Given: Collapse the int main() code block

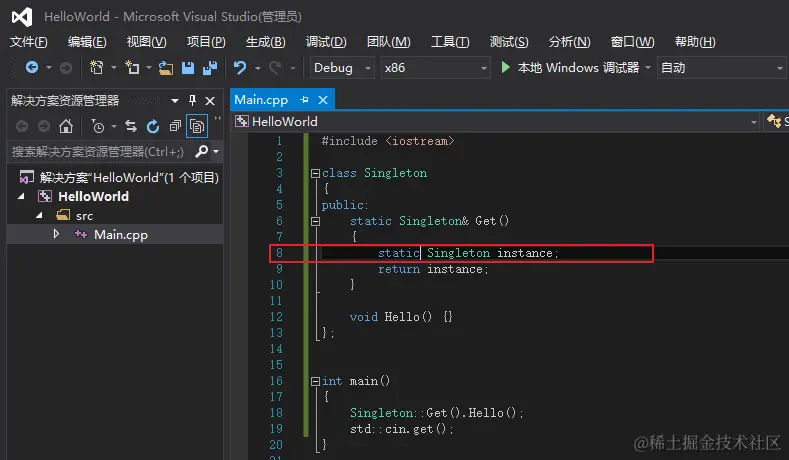Looking at the screenshot, I should point(315,381).
